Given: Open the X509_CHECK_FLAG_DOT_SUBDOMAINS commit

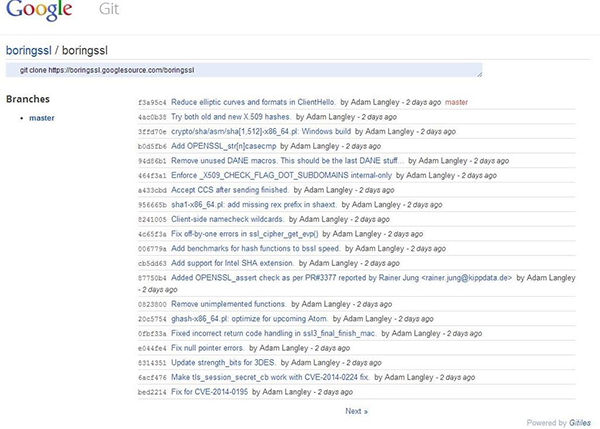Looking at the screenshot, I should click(281, 175).
